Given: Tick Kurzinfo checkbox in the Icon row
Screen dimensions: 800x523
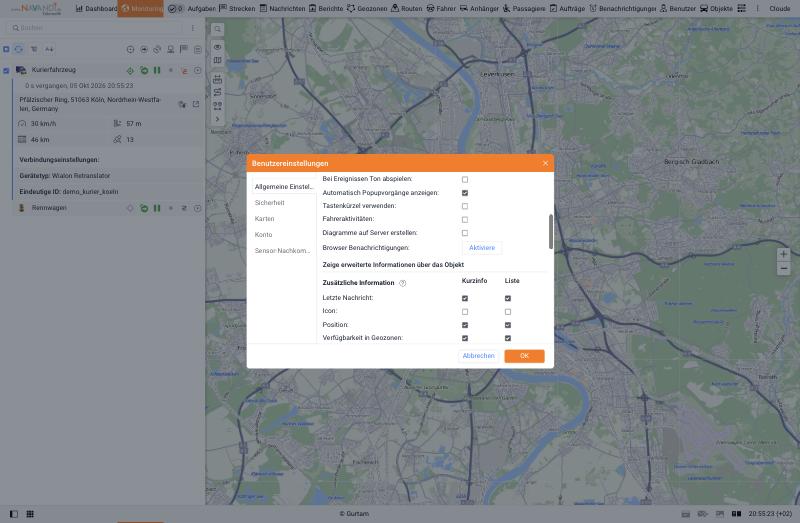Looking at the screenshot, I should (x=465, y=311).
